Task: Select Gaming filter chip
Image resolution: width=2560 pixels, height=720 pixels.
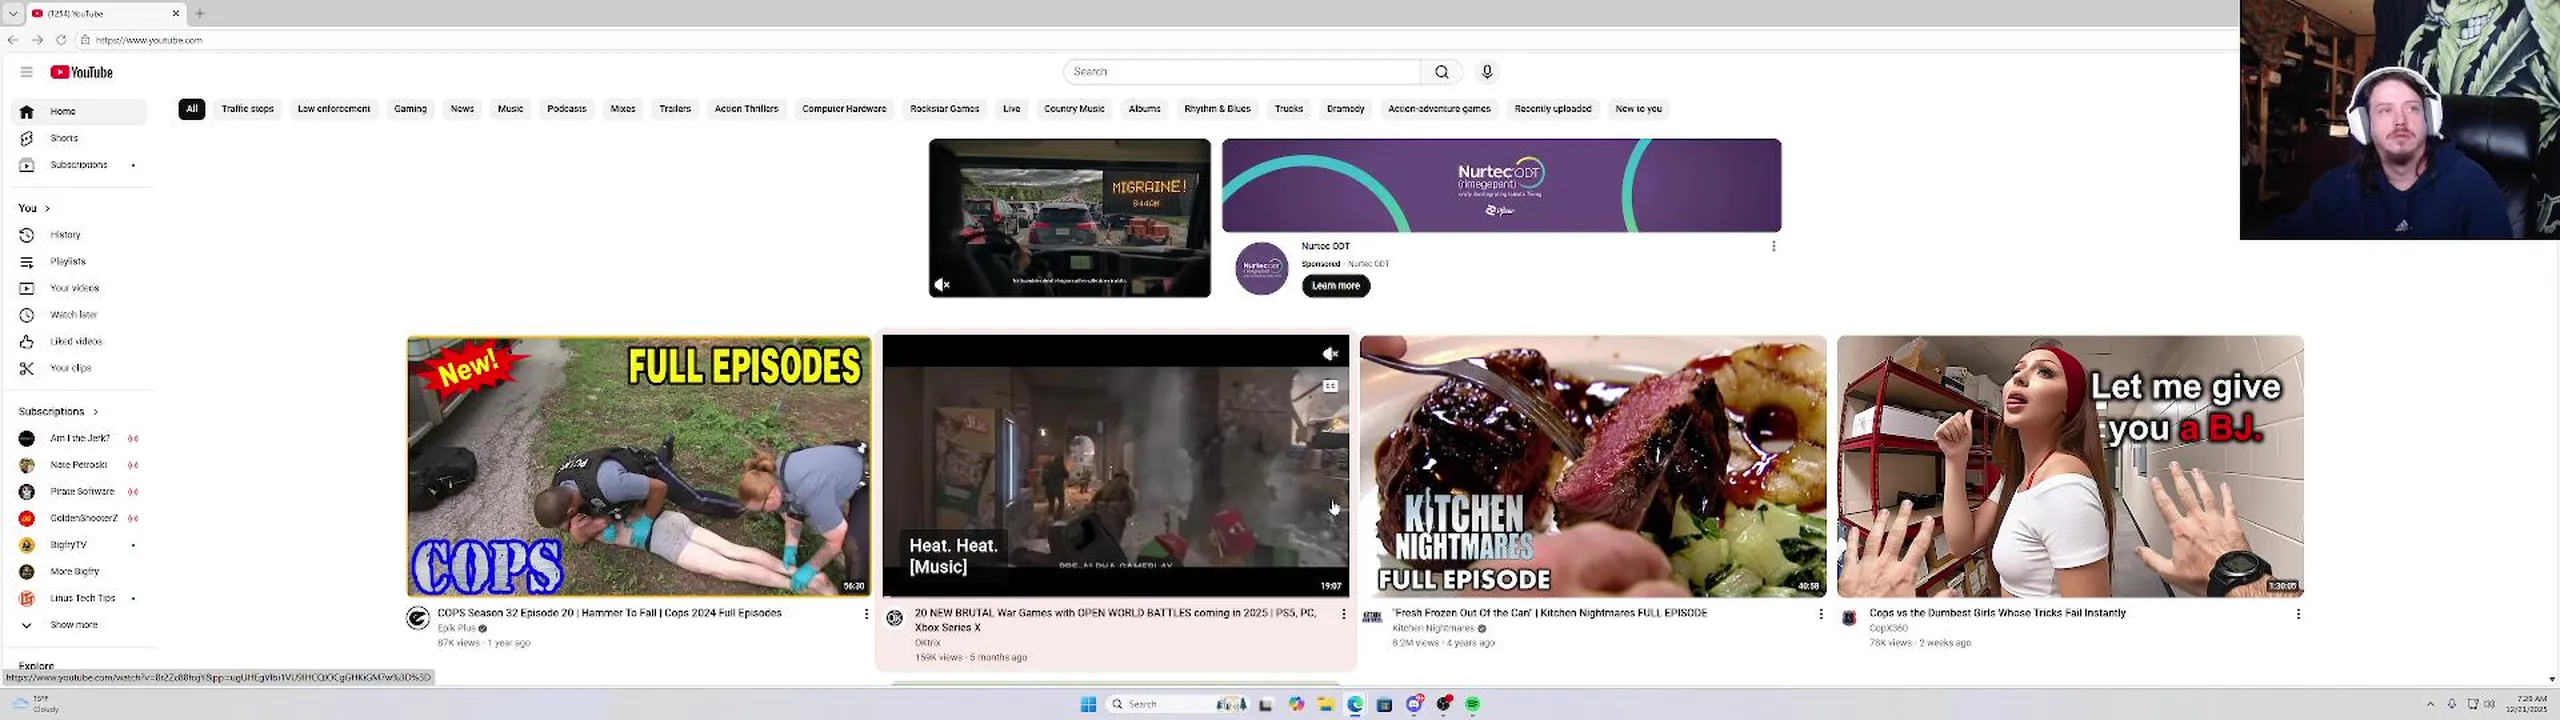Action: click(410, 109)
